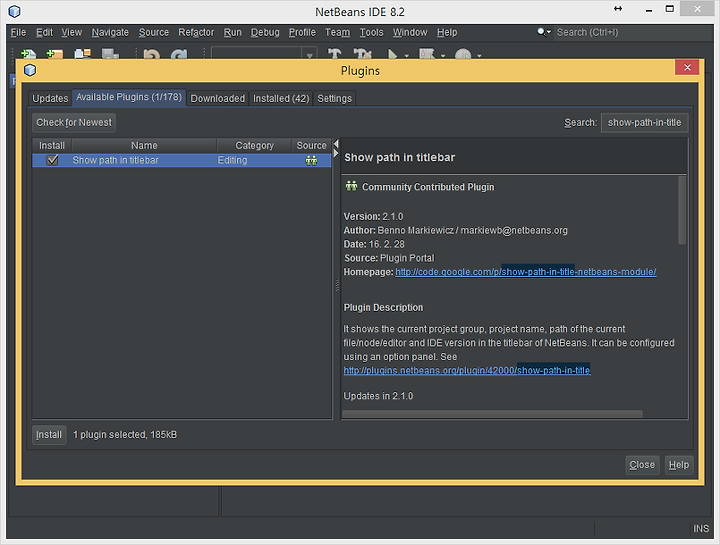Switch to the Installed (42) tab
This screenshot has height=545, width=720.
pyautogui.click(x=281, y=98)
